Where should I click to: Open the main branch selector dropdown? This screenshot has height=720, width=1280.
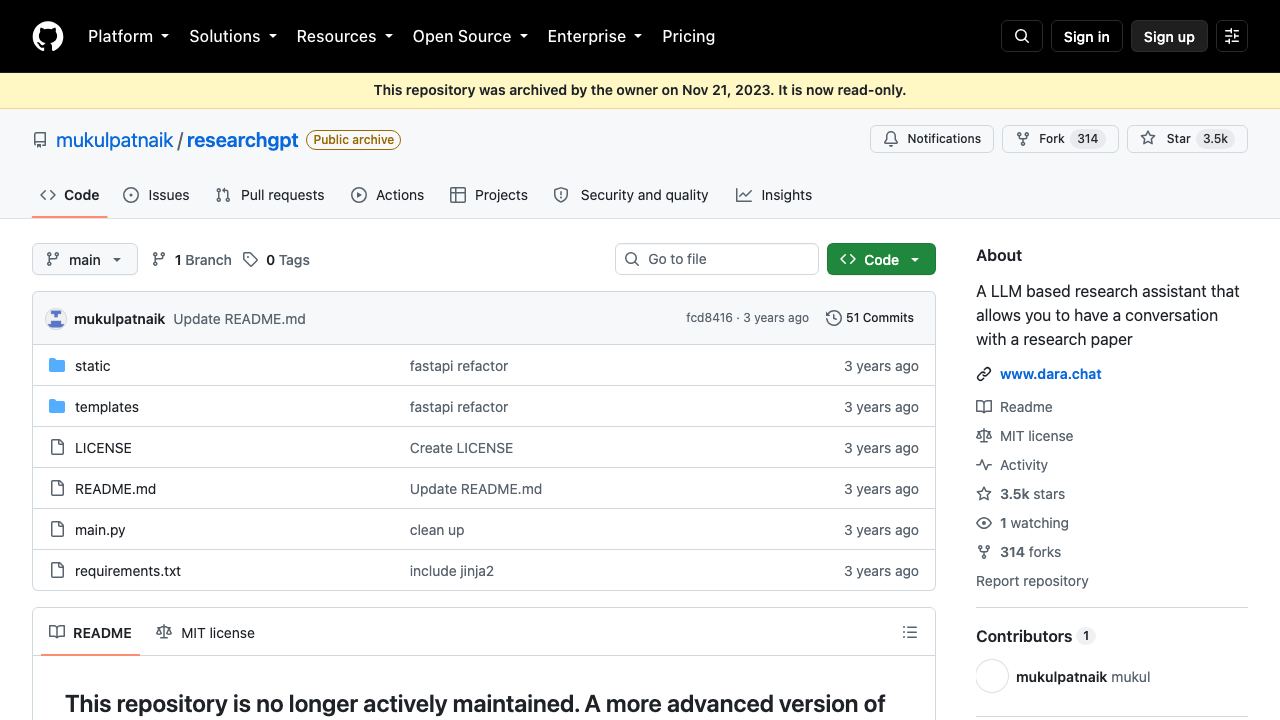pyautogui.click(x=85, y=260)
